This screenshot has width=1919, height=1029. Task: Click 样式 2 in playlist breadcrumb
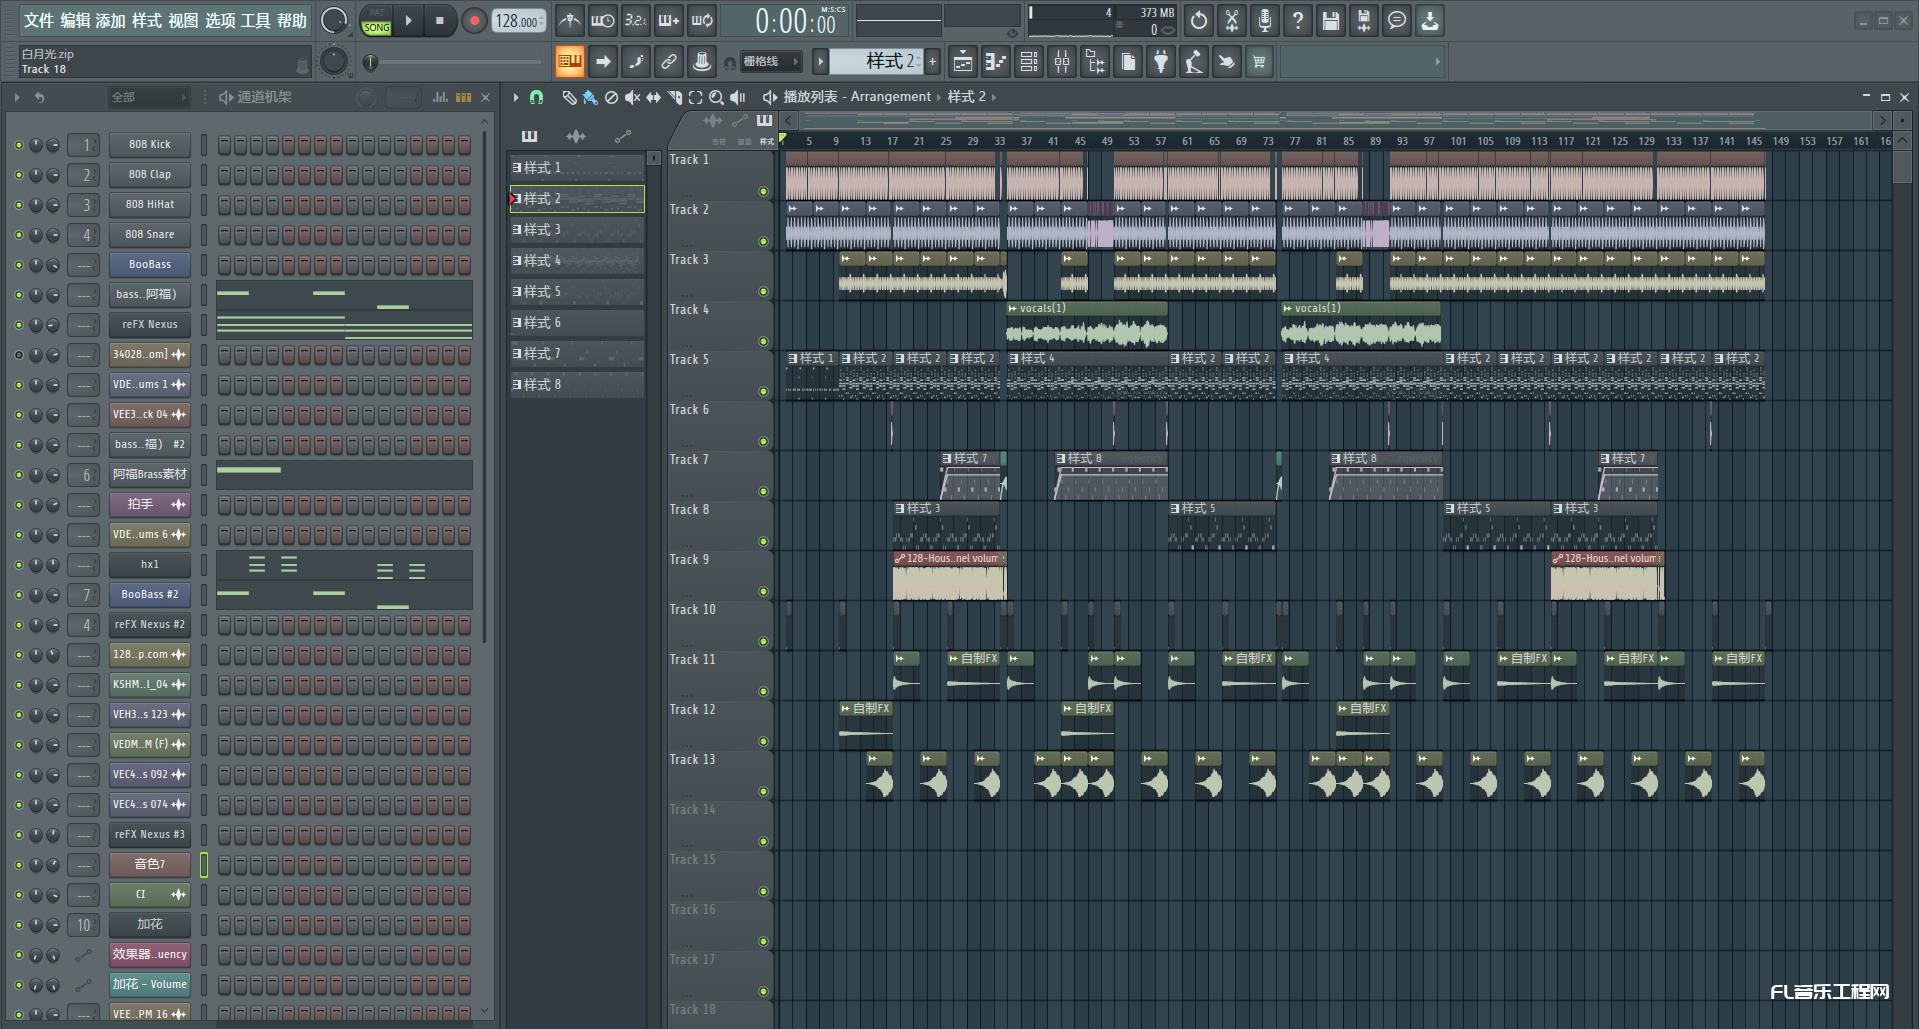pyautogui.click(x=967, y=97)
